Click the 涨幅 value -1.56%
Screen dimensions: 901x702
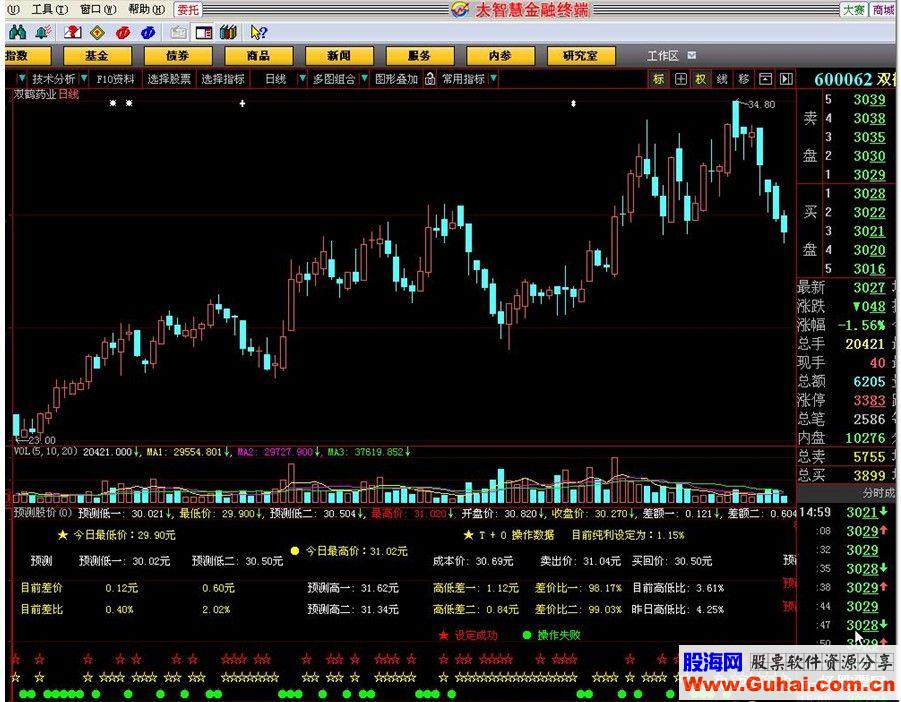pyautogui.click(x=861, y=325)
